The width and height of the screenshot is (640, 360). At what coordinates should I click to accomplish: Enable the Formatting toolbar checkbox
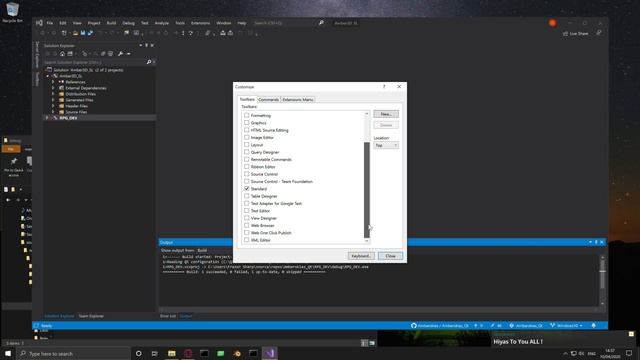pyautogui.click(x=247, y=115)
